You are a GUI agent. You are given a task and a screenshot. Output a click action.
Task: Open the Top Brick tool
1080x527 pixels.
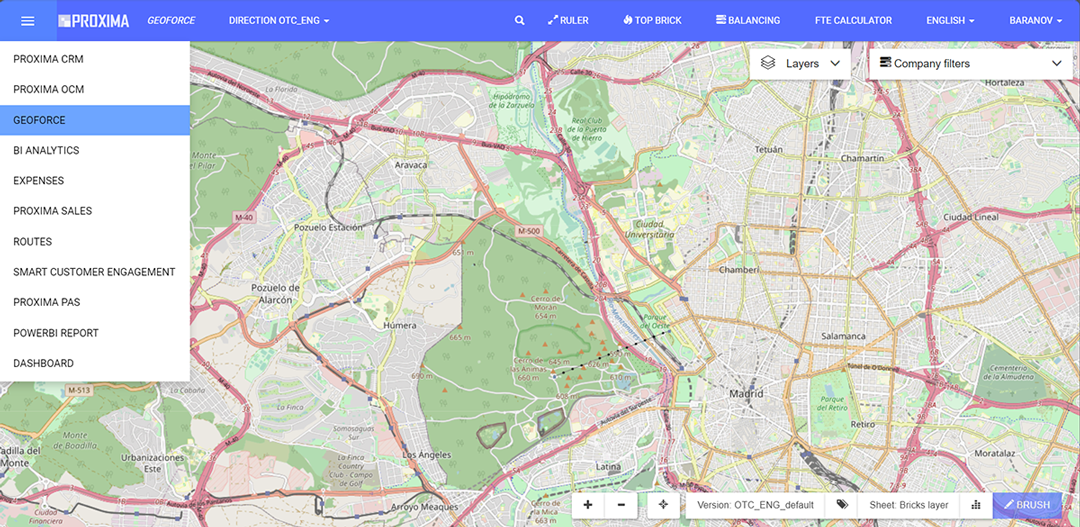point(652,21)
